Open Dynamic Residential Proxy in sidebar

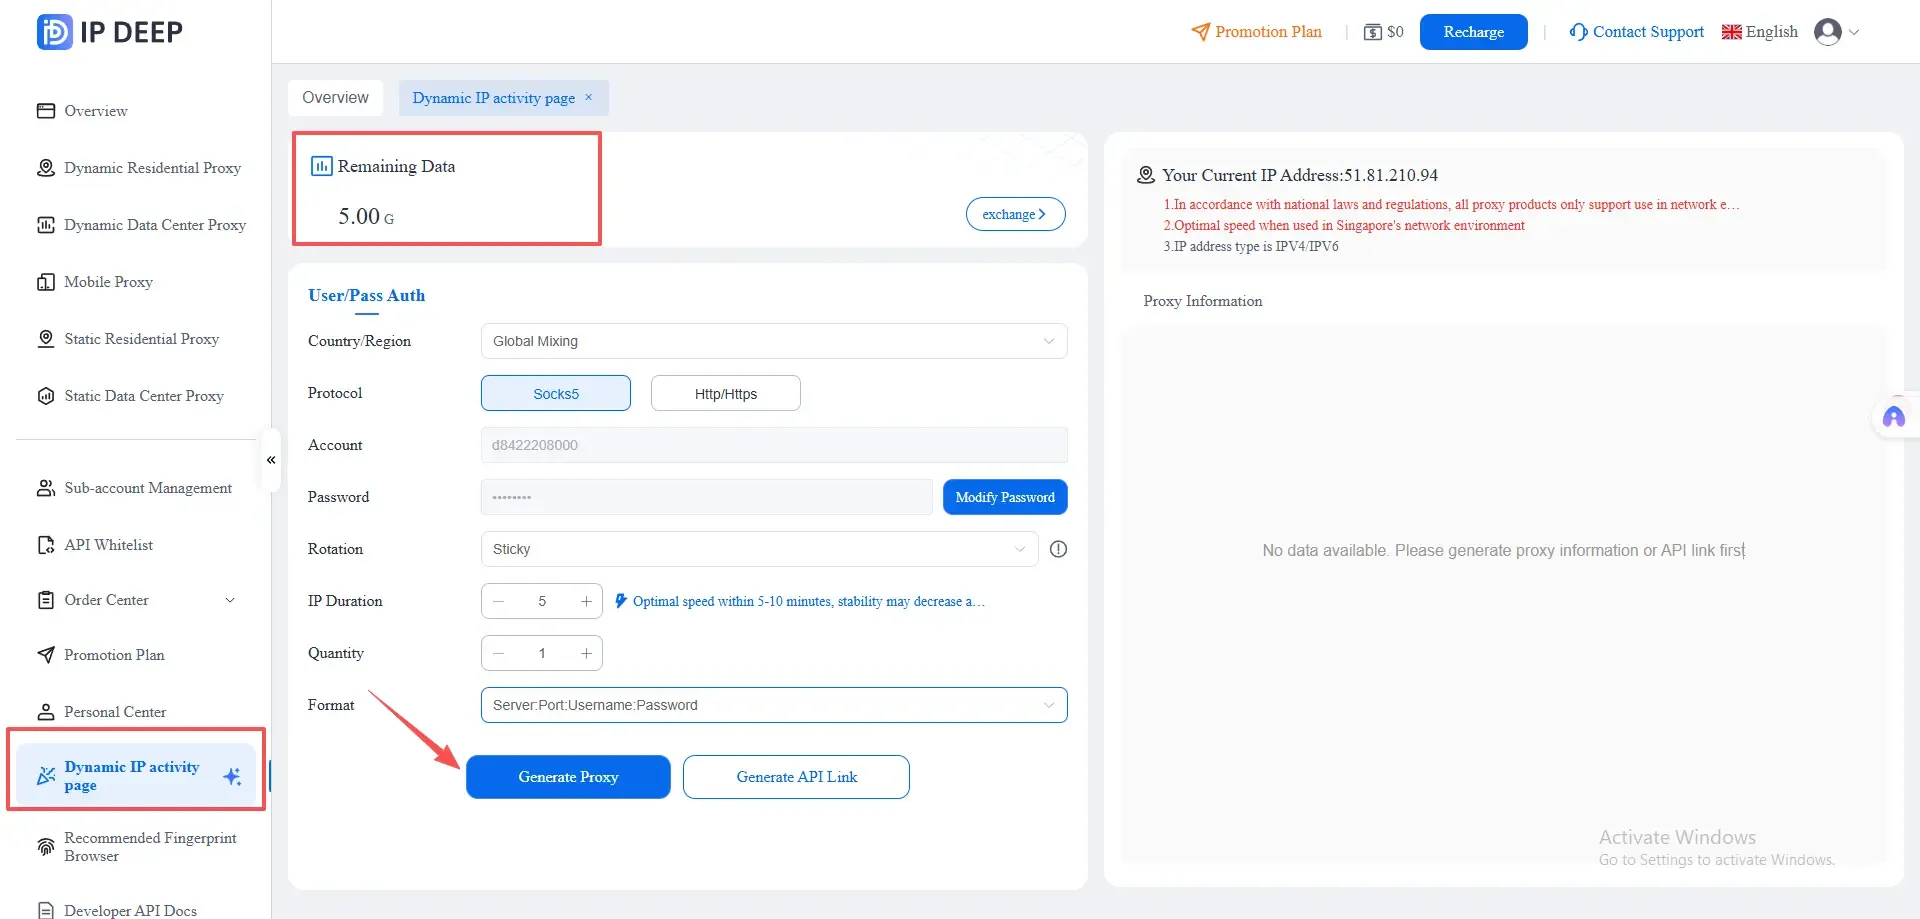[153, 168]
